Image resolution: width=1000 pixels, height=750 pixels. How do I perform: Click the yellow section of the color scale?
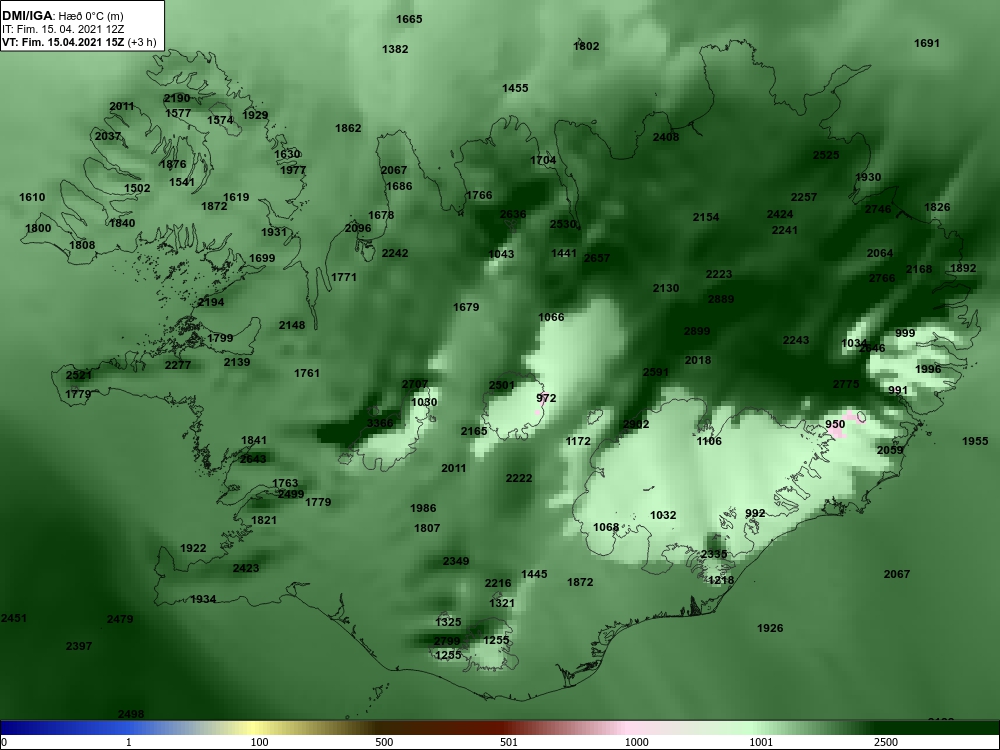(255, 728)
